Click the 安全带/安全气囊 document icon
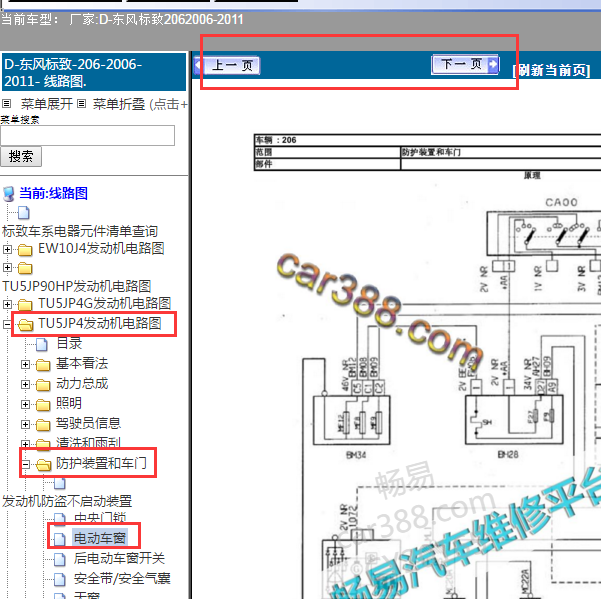 (x=60, y=579)
